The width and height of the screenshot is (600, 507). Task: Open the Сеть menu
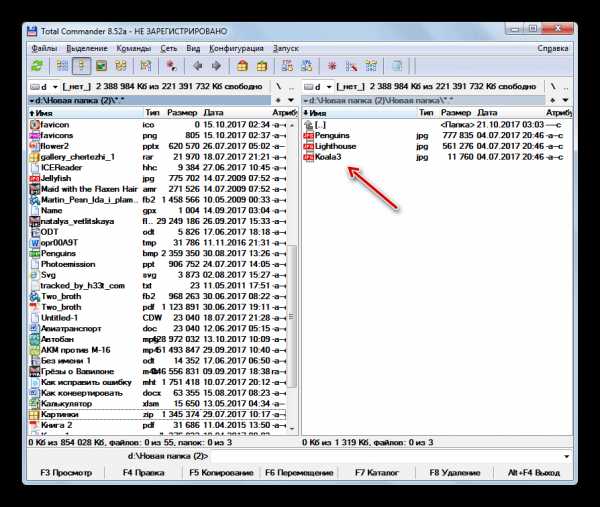(x=168, y=49)
